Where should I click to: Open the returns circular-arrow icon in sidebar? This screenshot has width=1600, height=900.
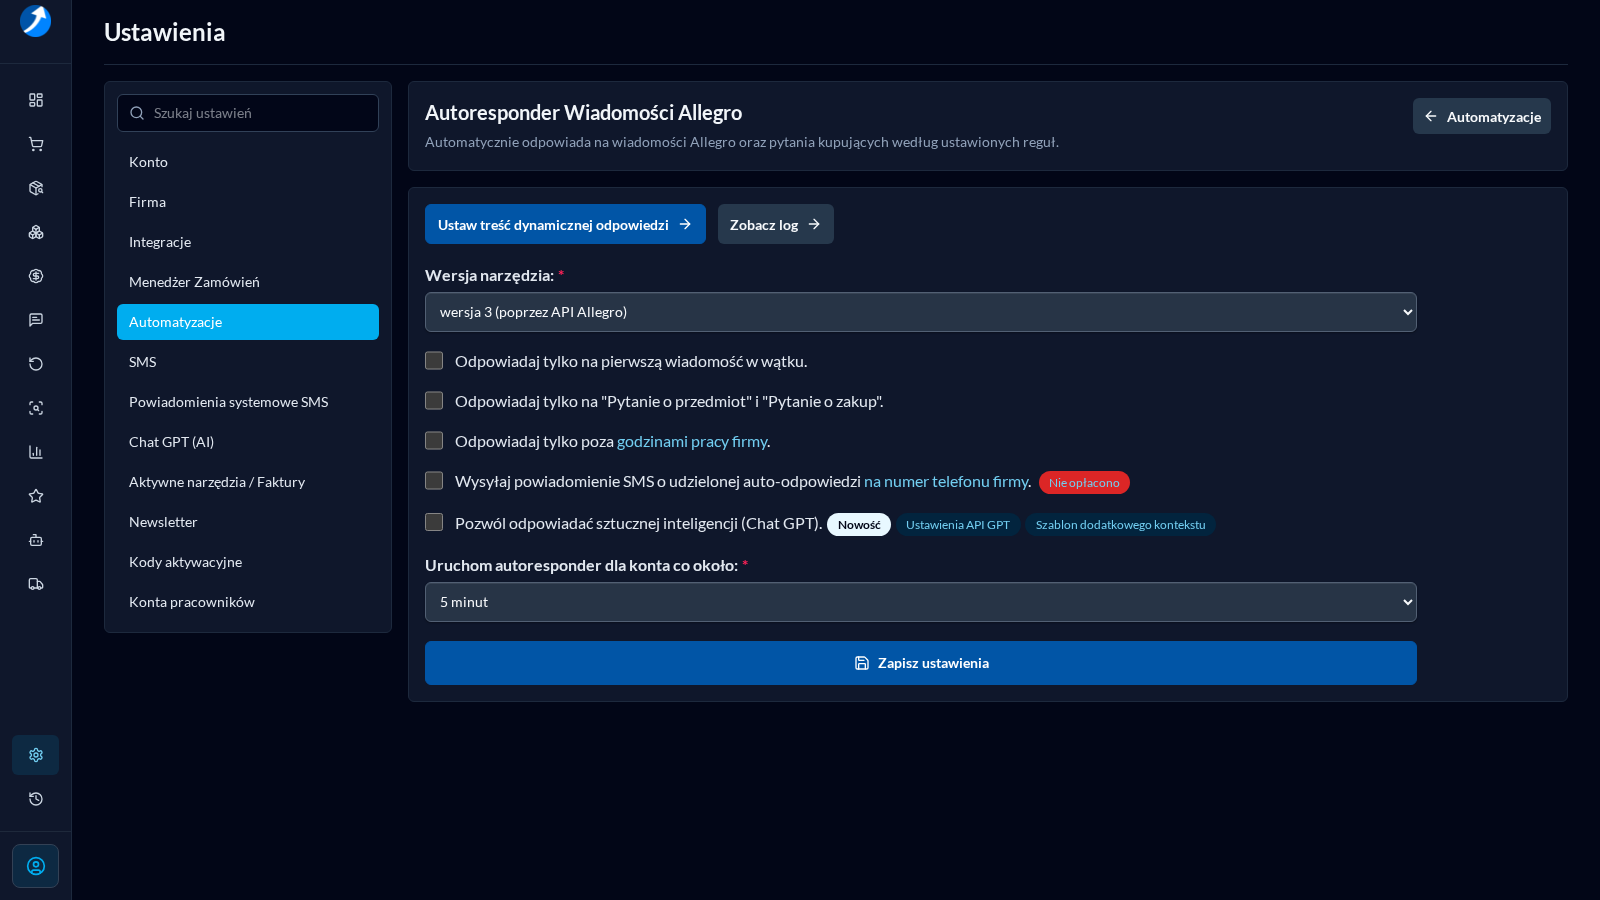(36, 364)
